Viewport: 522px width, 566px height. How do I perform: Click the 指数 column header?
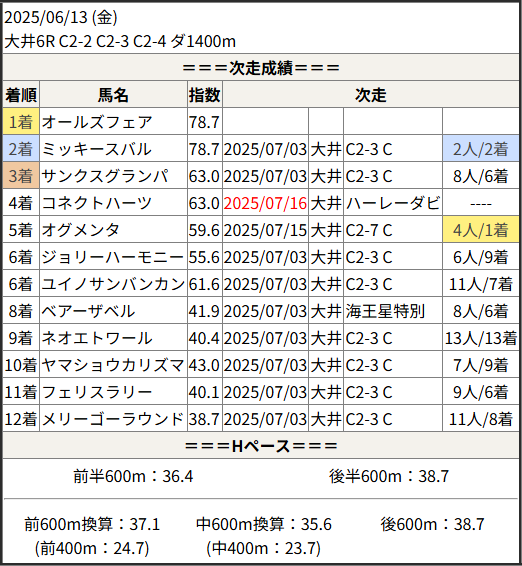pyautogui.click(x=205, y=95)
